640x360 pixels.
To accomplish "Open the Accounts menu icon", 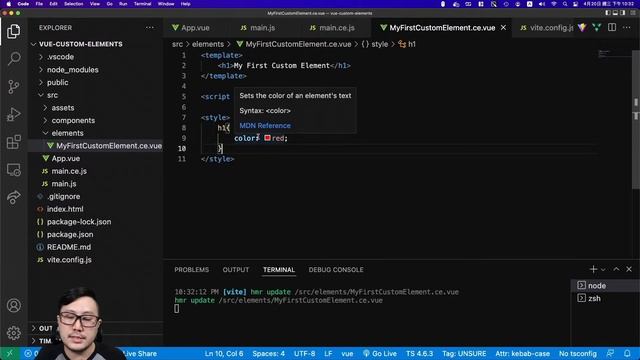I will (13, 305).
